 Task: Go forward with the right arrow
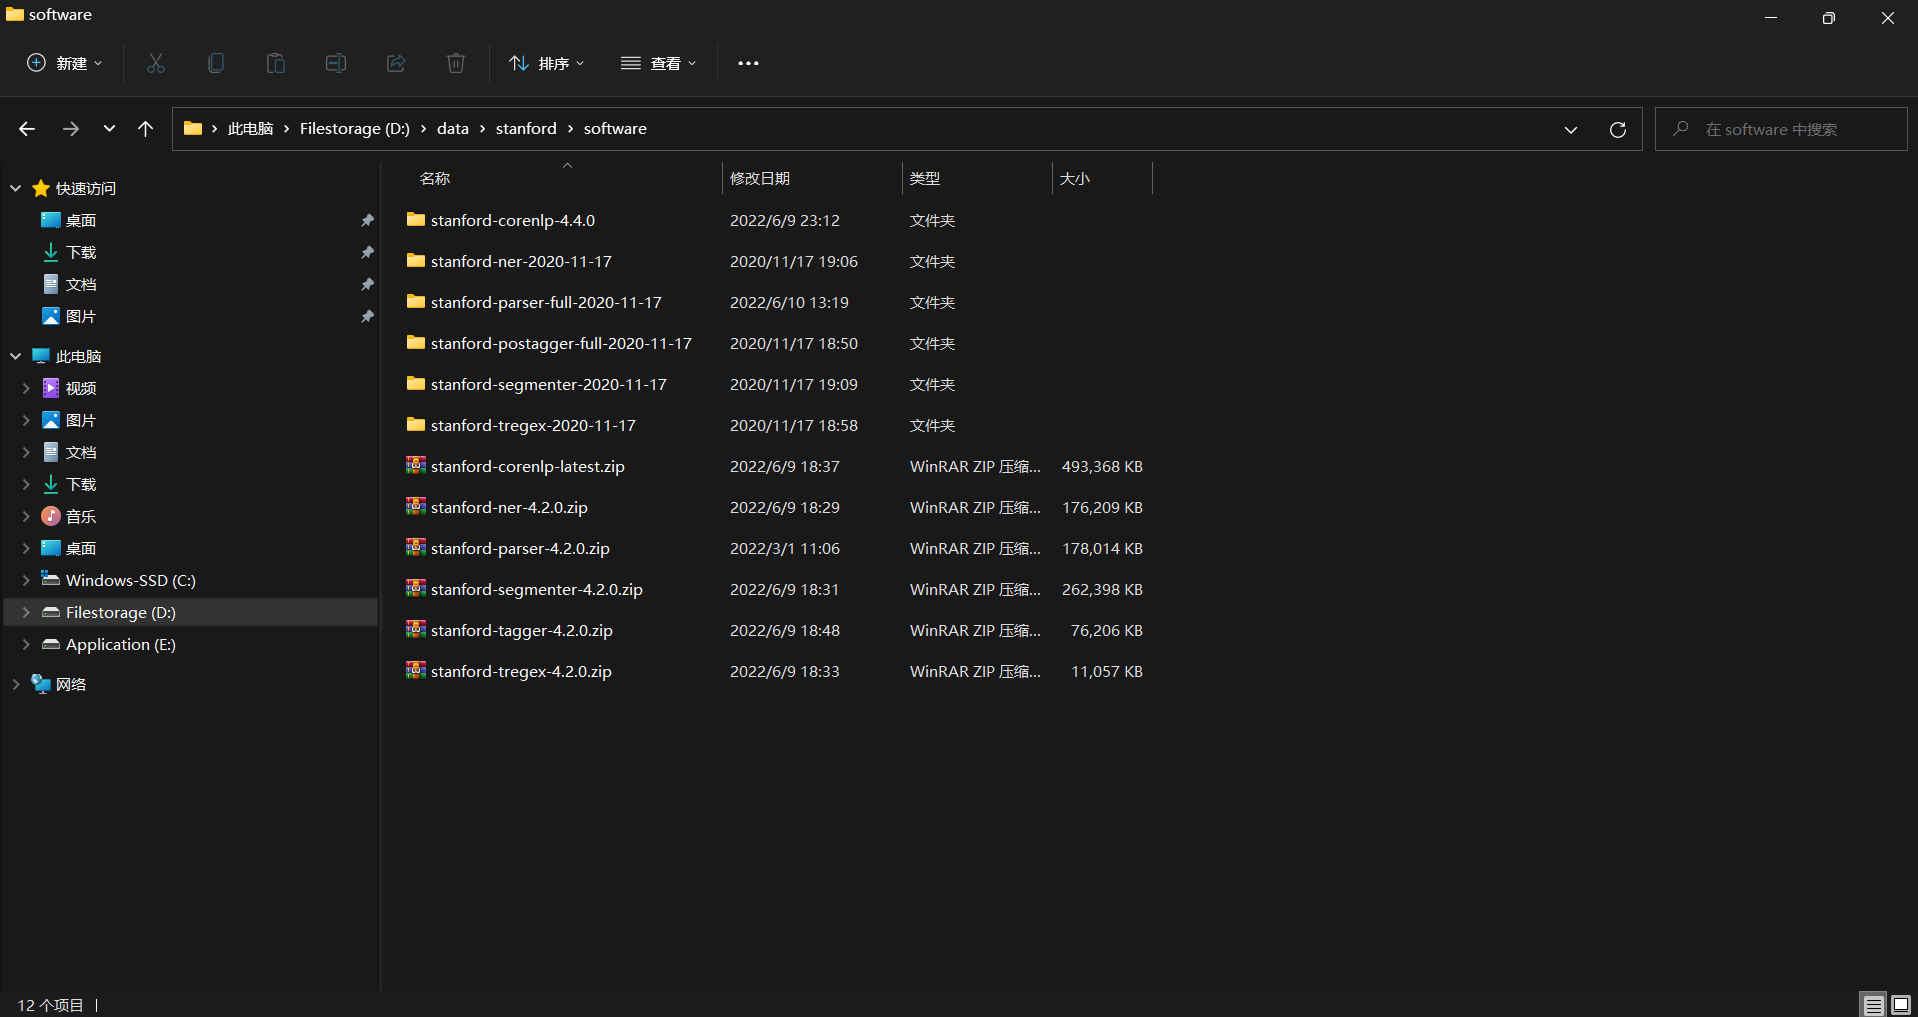coord(71,129)
